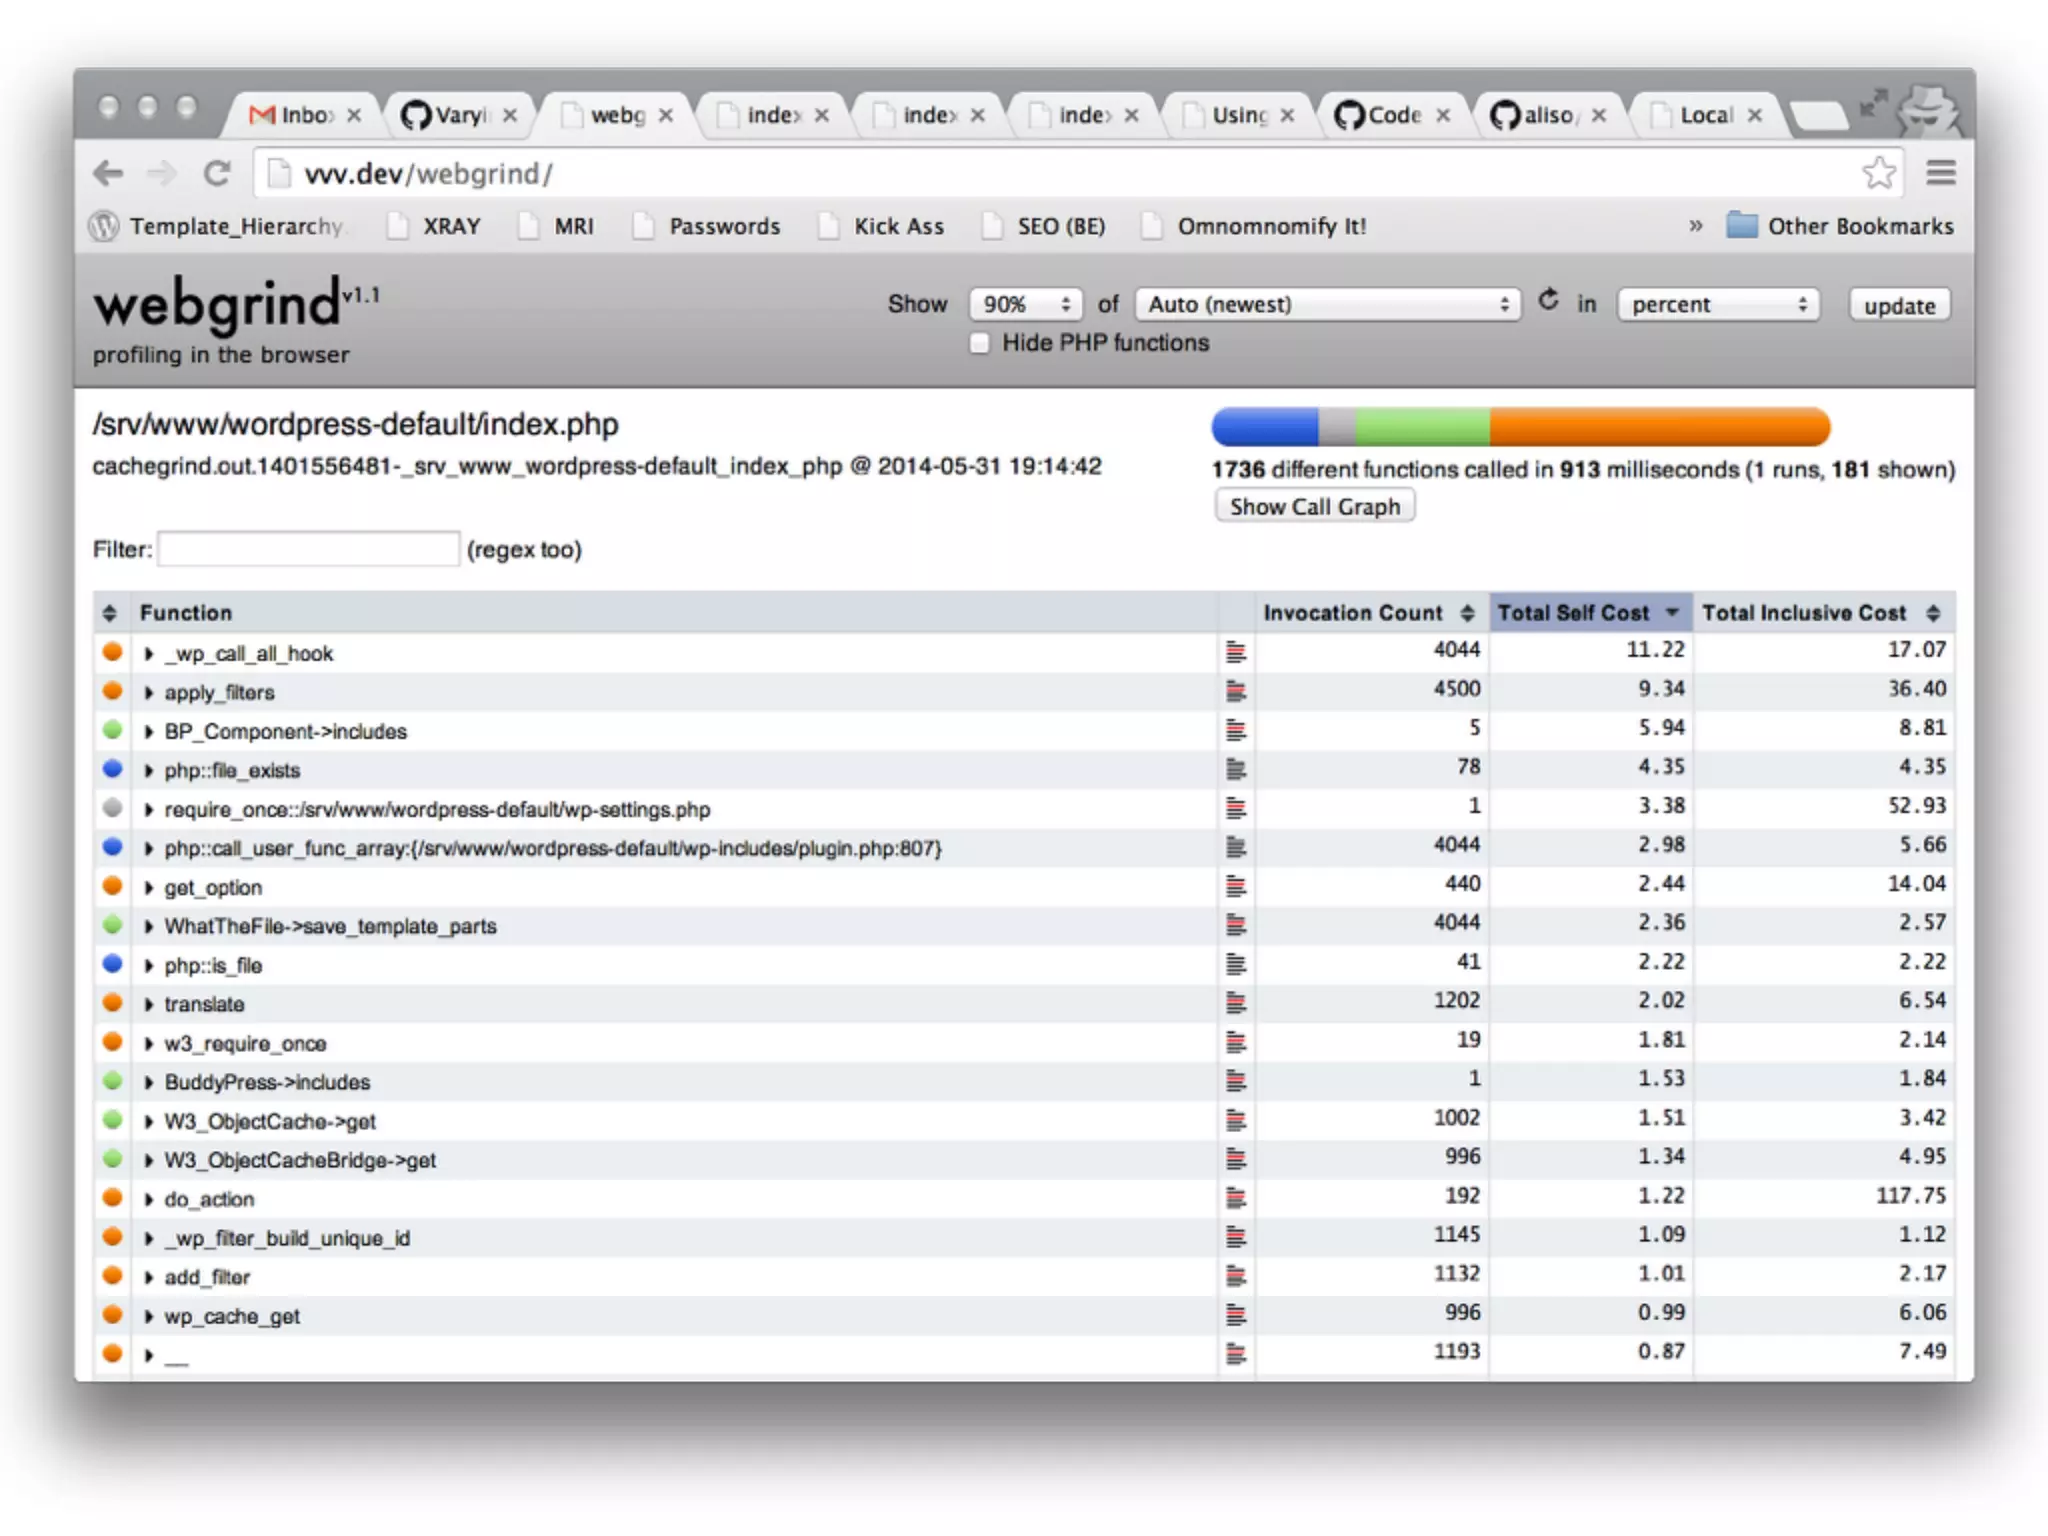The height and width of the screenshot is (1536, 2048).
Task: Open source icon in w3_require_once row
Action: click(x=1236, y=1042)
